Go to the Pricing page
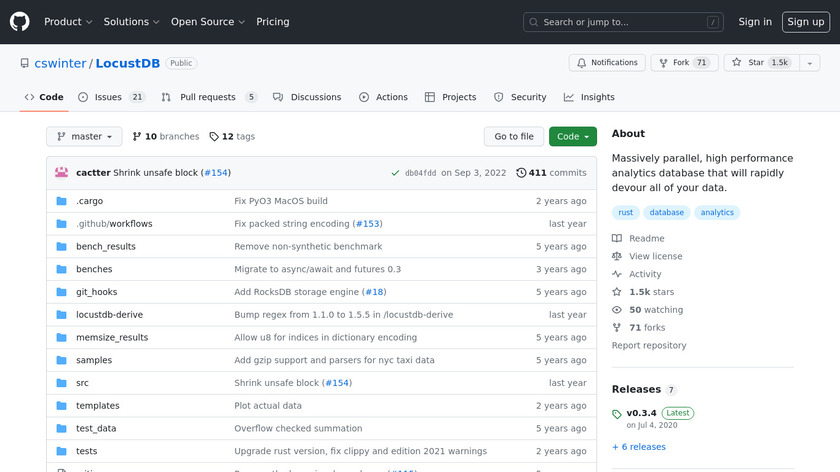The image size is (840, 472). point(273,22)
